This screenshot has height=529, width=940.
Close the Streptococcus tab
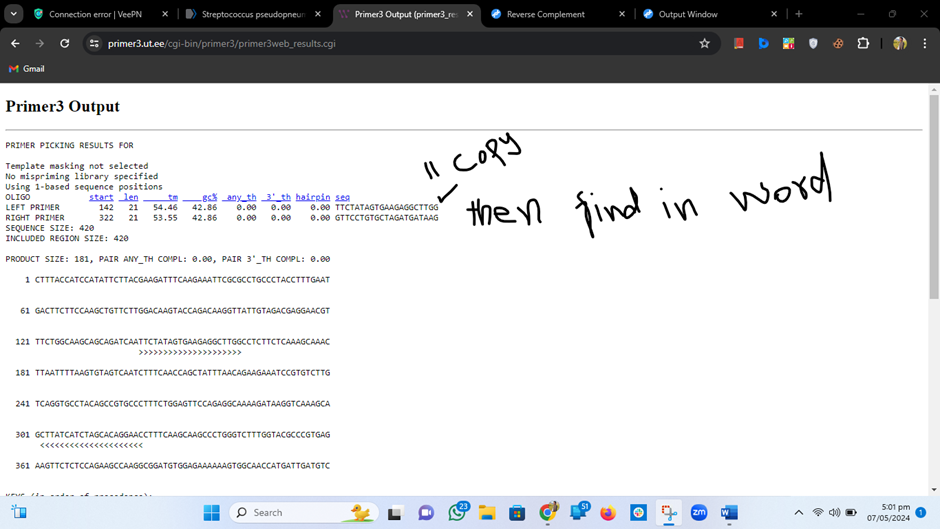318,14
